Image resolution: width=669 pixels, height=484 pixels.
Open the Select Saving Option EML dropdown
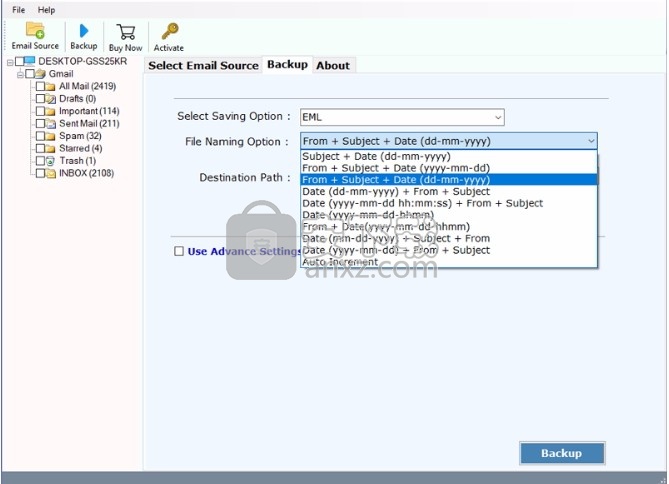(x=401, y=117)
